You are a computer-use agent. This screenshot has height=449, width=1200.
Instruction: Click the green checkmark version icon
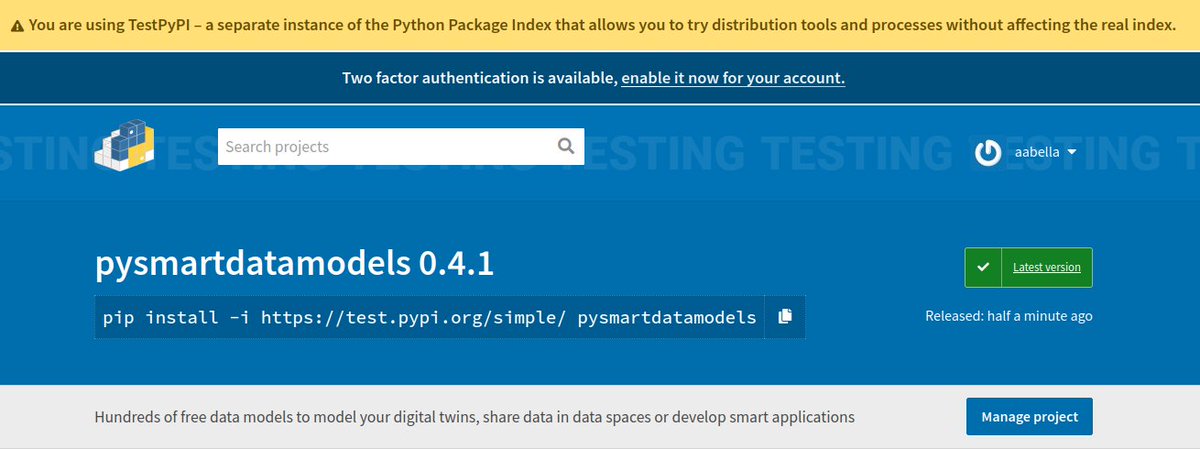click(x=983, y=268)
